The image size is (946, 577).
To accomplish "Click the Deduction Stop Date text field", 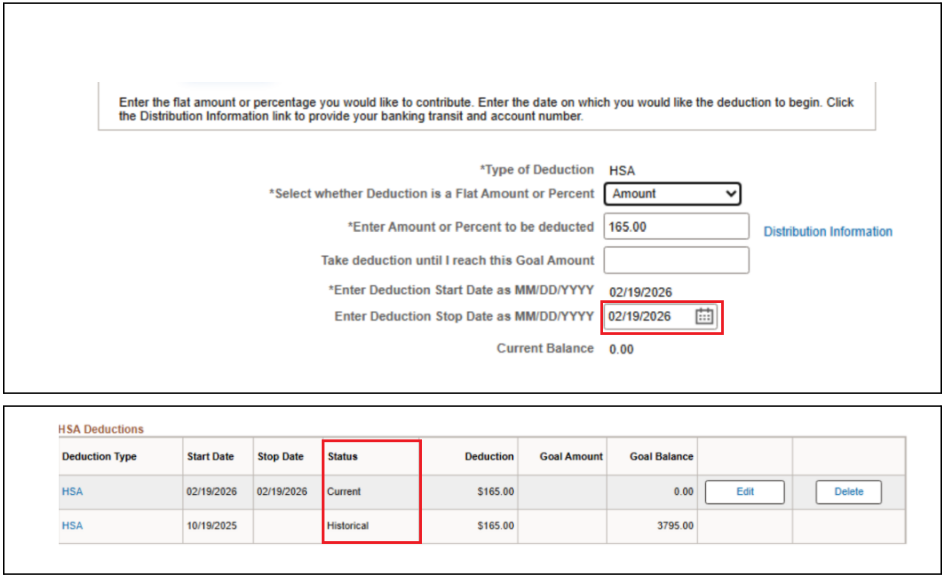I will [647, 316].
